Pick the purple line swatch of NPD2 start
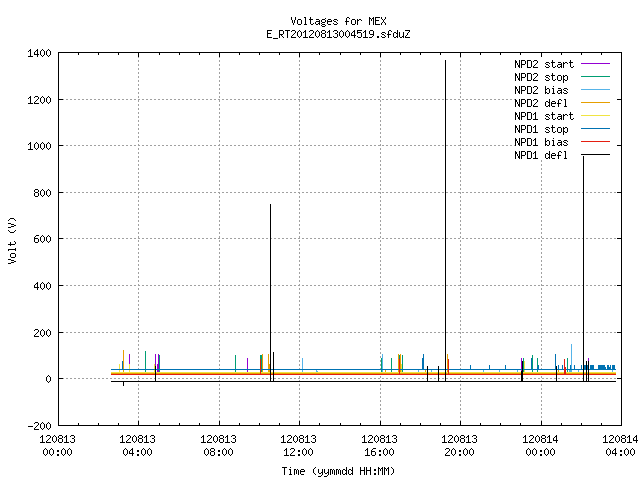This screenshot has width=640, height=480. [596, 64]
